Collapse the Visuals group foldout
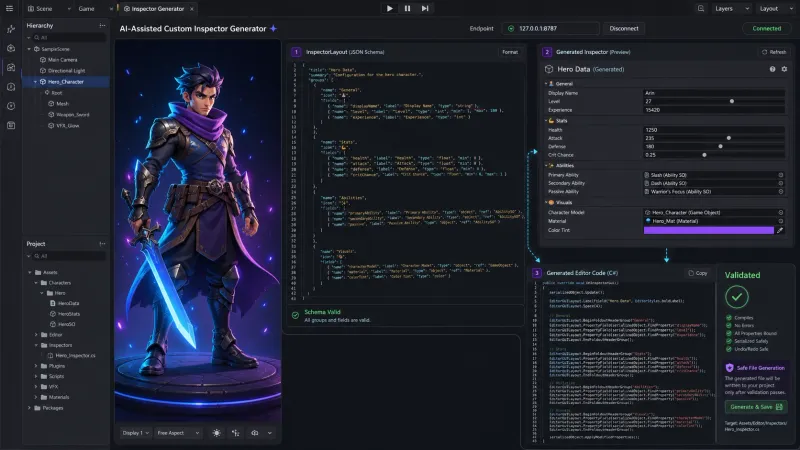 coord(546,203)
